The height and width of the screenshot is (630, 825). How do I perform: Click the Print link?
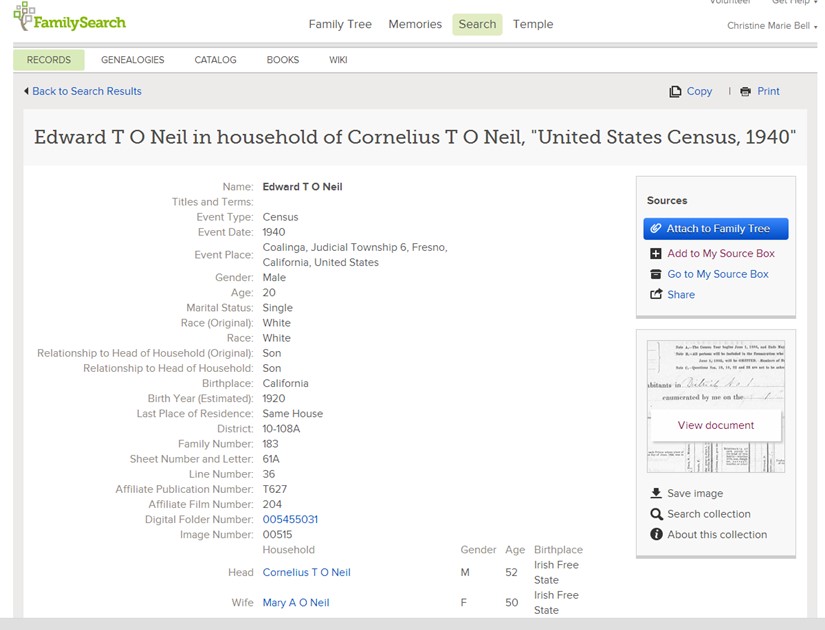click(x=768, y=92)
